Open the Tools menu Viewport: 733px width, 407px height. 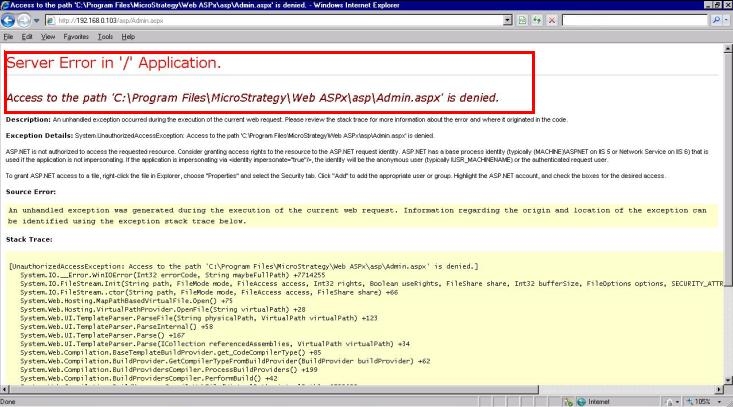(x=104, y=36)
